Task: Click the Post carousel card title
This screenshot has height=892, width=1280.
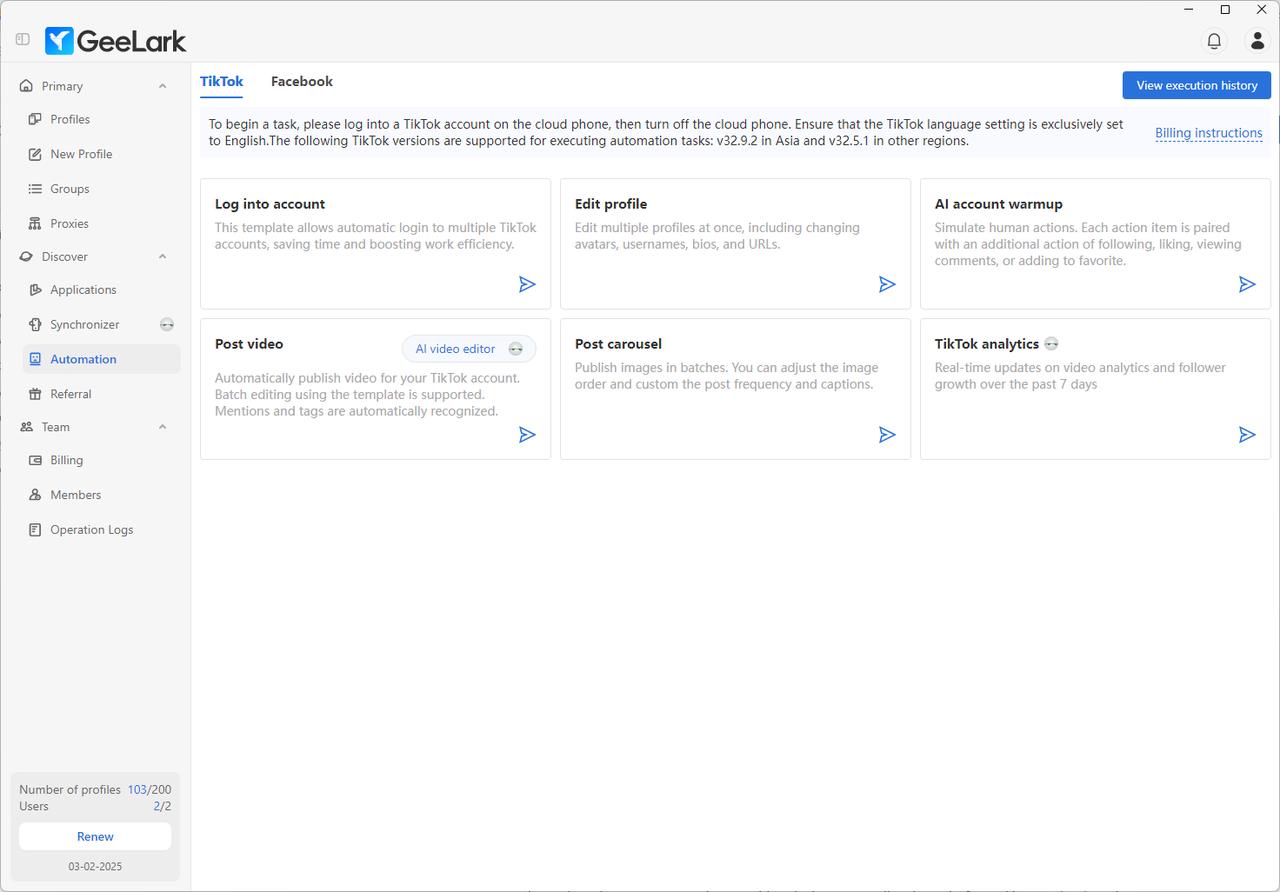Action: click(x=618, y=344)
